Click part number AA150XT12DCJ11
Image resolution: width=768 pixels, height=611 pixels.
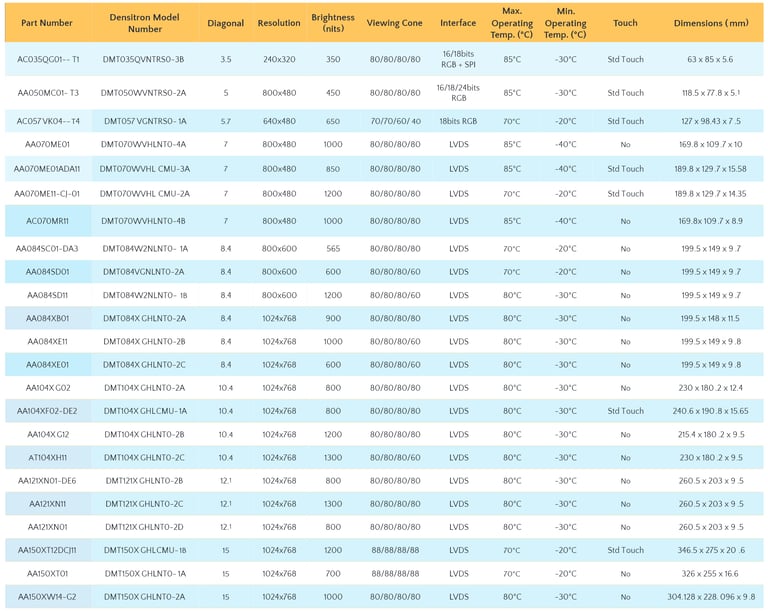point(47,550)
